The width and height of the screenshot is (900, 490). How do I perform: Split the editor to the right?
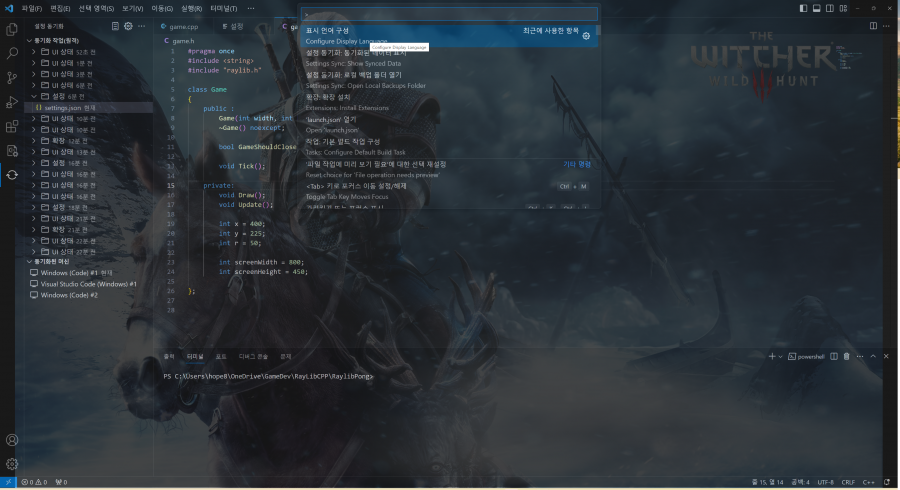[873, 26]
